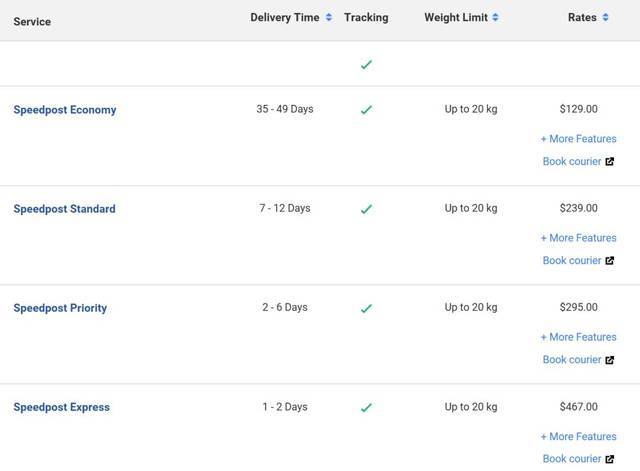The height and width of the screenshot is (471, 640).
Task: Click the Service column header
Action: pyautogui.click(x=32, y=21)
